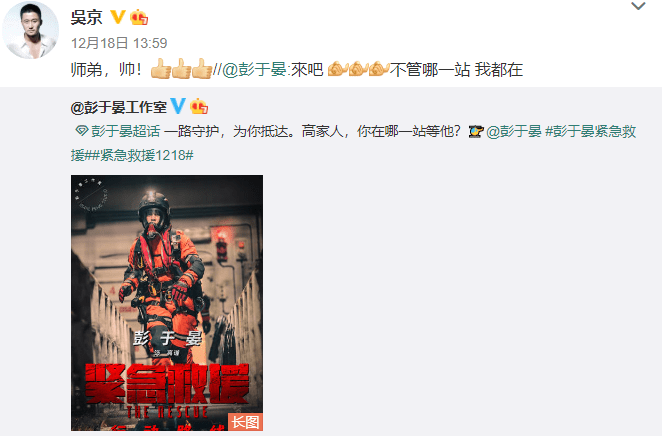This screenshot has height=436, width=662.
Task: Click the crown badge beside 彭于晏工作室
Action: pyautogui.click(x=199, y=106)
